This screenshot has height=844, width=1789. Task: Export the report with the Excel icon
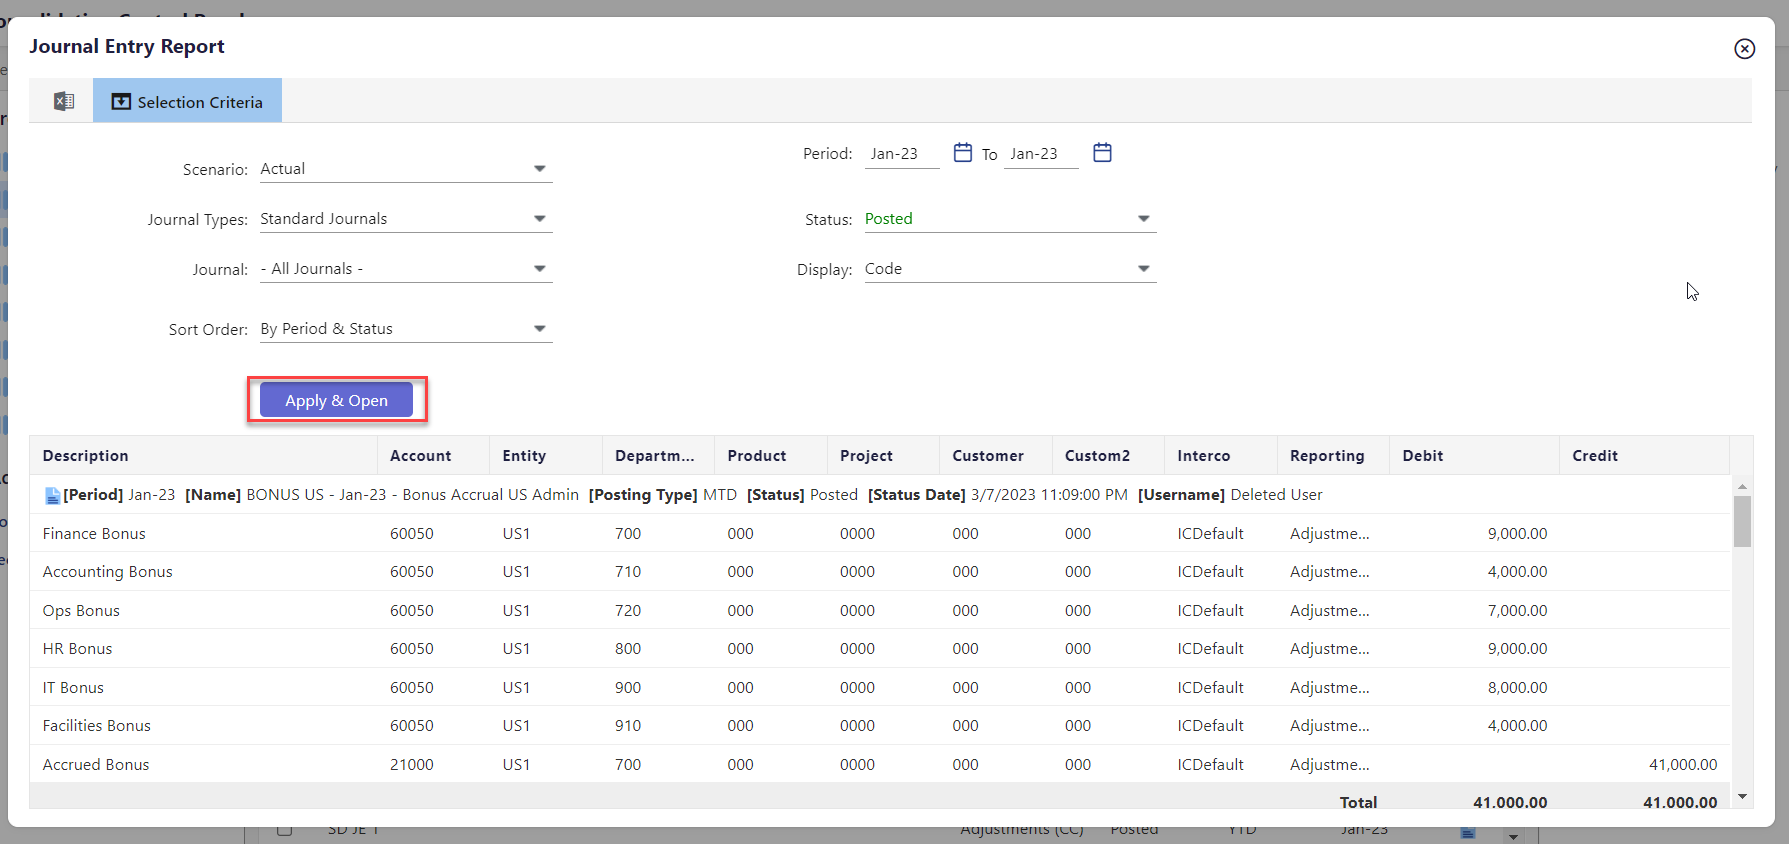pyautogui.click(x=64, y=101)
